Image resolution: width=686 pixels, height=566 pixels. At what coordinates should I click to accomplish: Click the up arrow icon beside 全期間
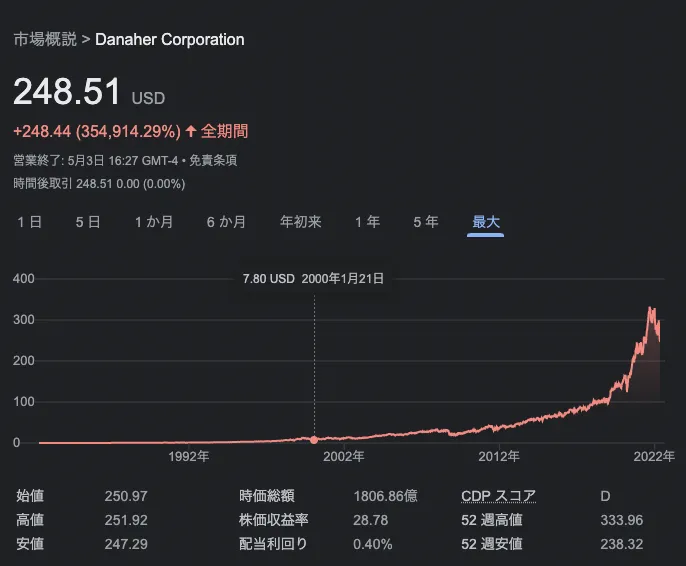tap(191, 131)
